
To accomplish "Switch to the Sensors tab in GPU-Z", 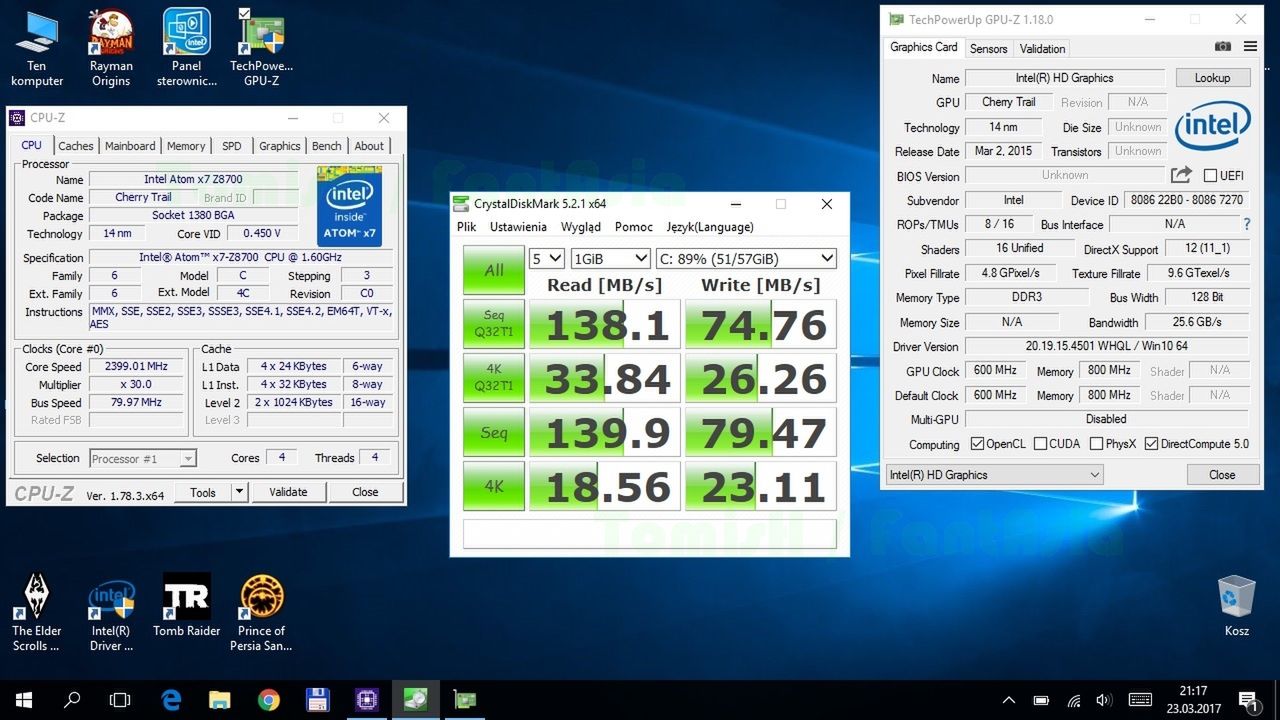I will (x=988, y=49).
